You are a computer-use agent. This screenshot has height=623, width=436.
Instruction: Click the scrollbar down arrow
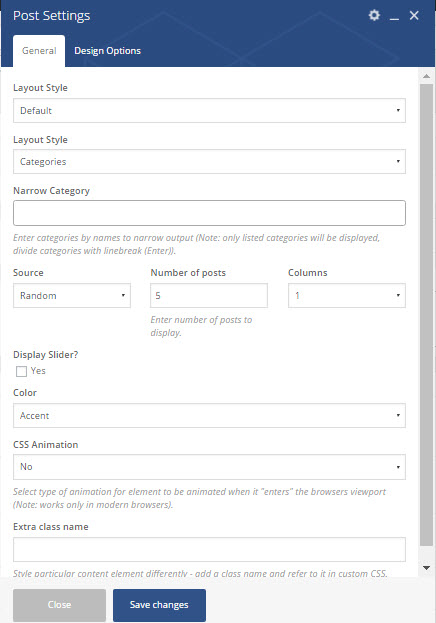[x=426, y=568]
